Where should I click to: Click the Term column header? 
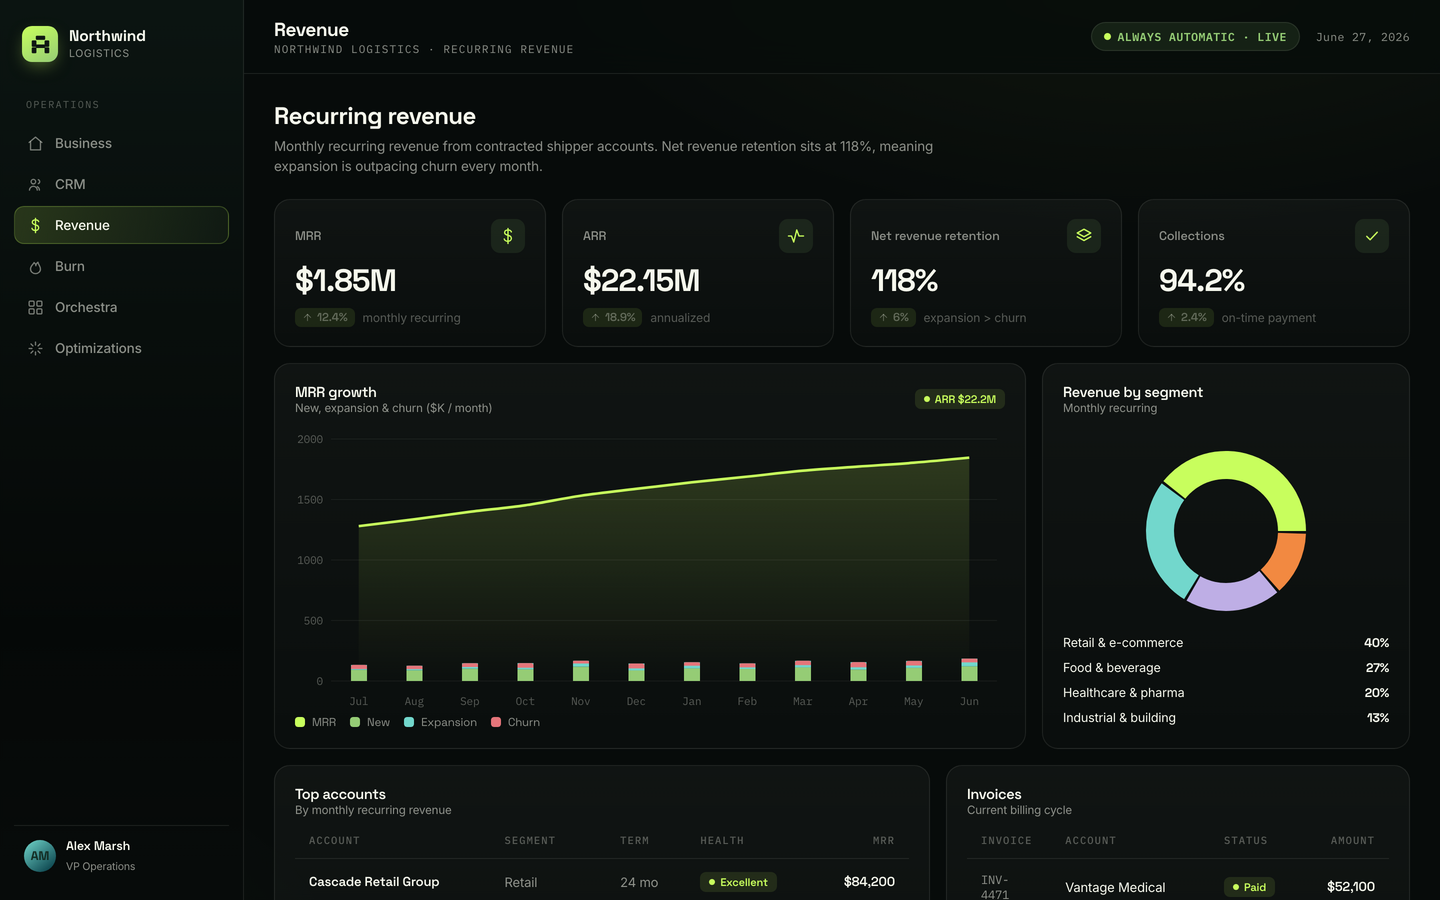point(634,841)
